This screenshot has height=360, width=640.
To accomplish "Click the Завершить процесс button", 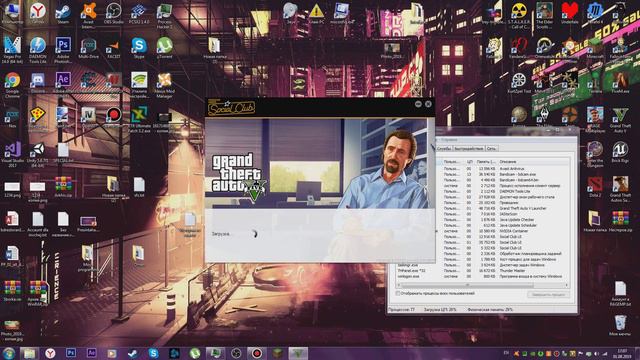I will tap(549, 294).
